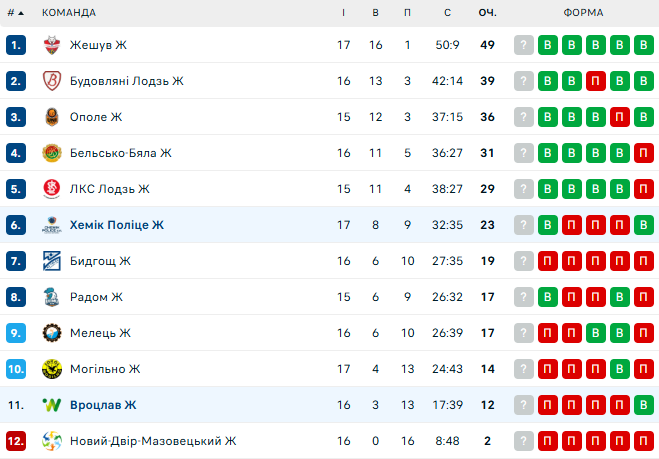Sort standings by the В wins column
Viewport: 659px width, 459px height.
375,13
